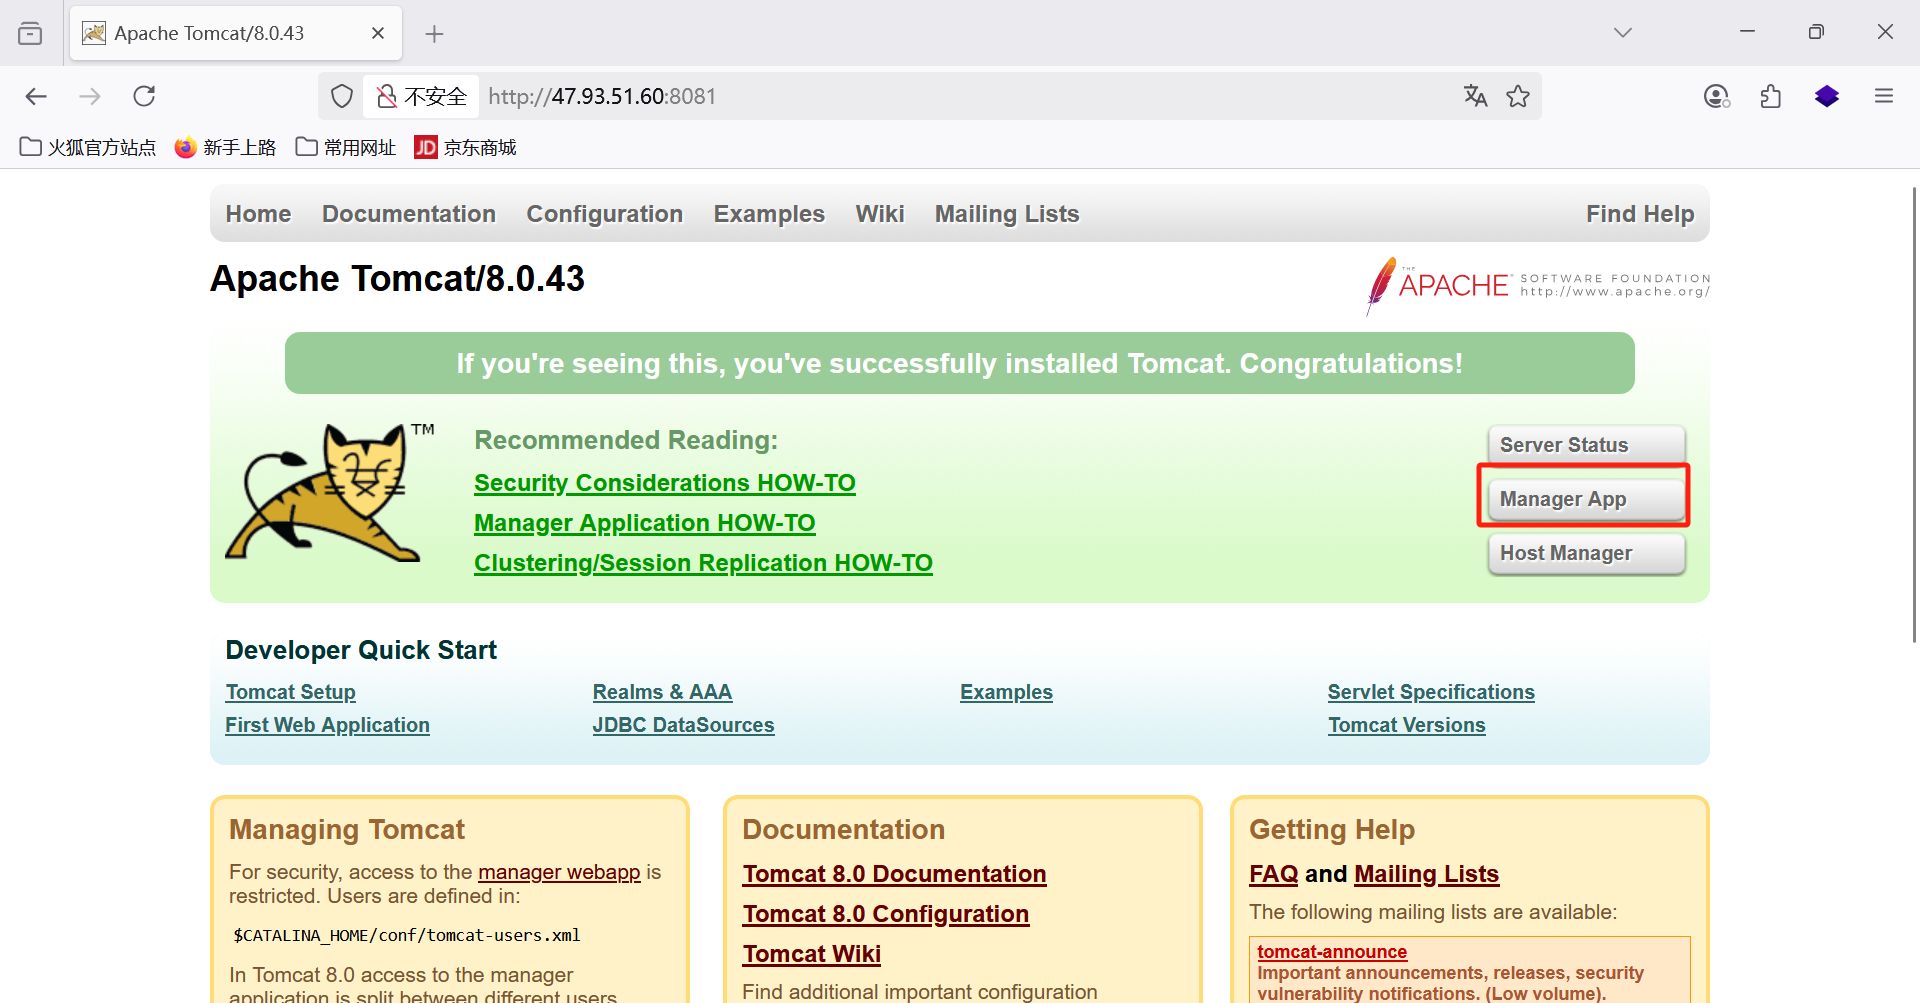This screenshot has height=1003, width=1920.
Task: Open Configuration in the Tomcat nav bar
Action: tap(605, 214)
